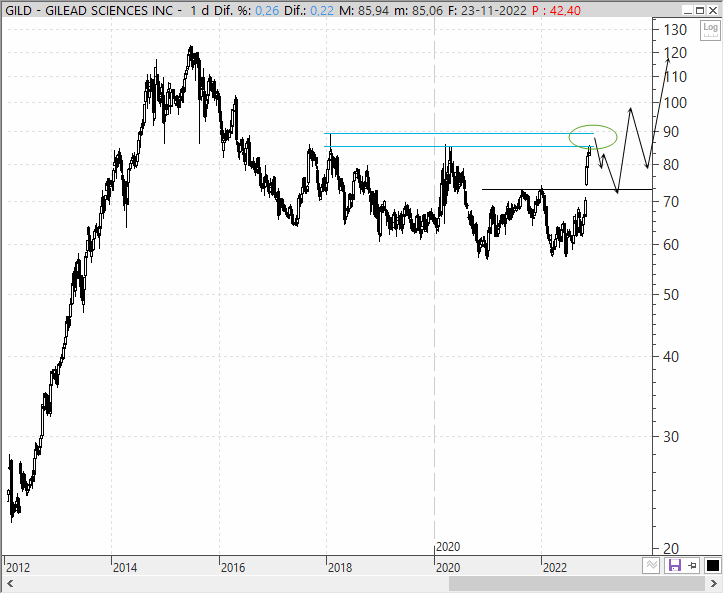Click the 100 price axis label
Image resolution: width=724 pixels, height=594 pixels.
coord(675,103)
